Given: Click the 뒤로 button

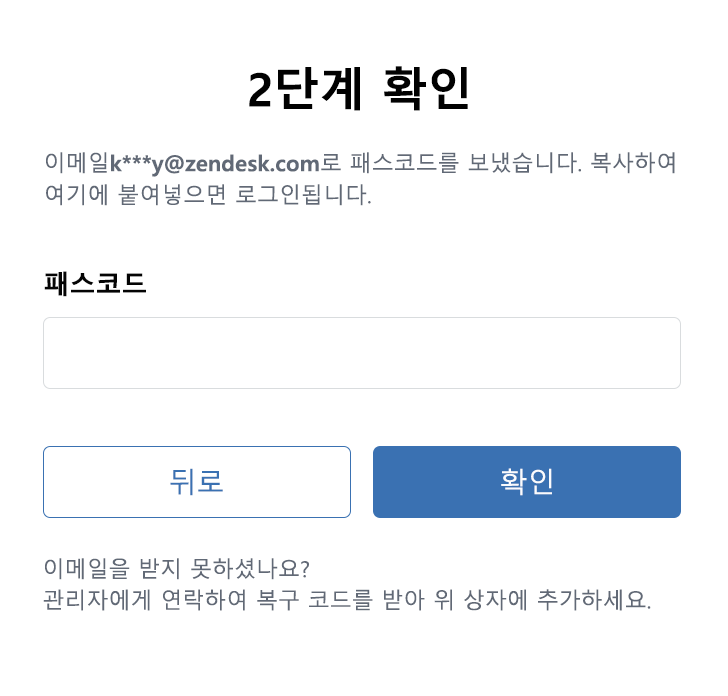Looking at the screenshot, I should coord(197,481).
